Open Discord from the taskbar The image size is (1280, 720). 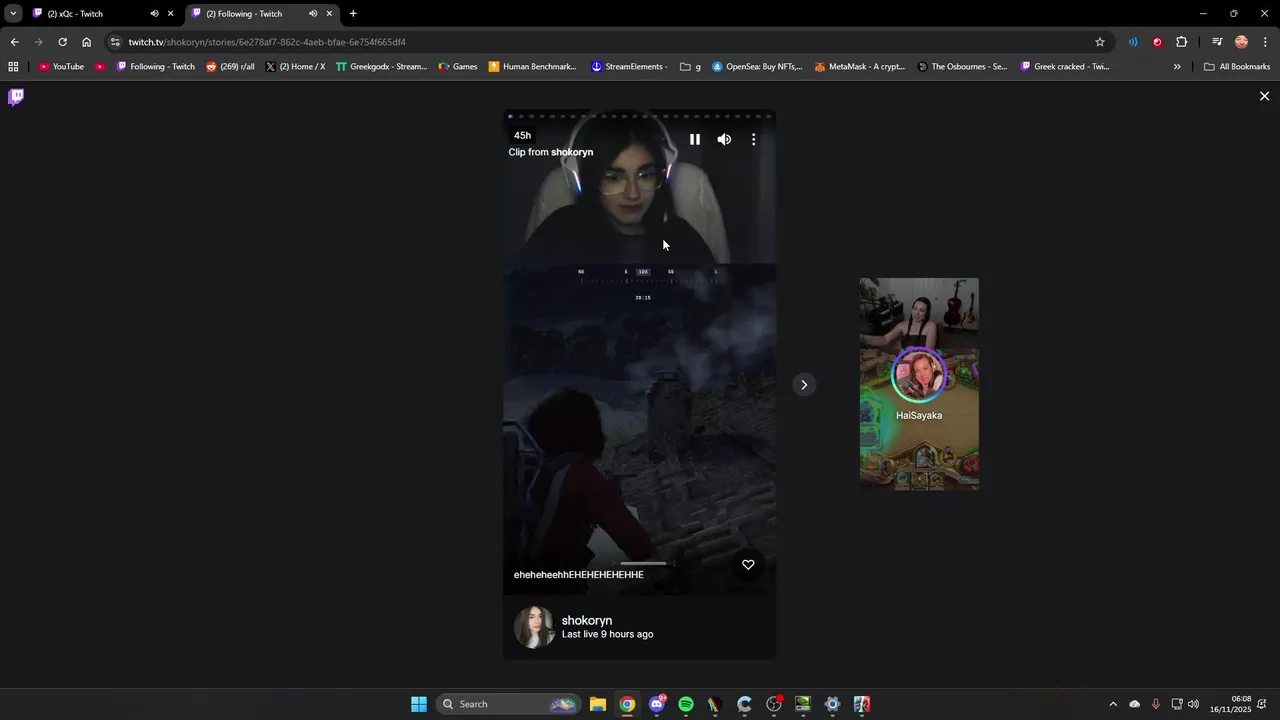[657, 704]
